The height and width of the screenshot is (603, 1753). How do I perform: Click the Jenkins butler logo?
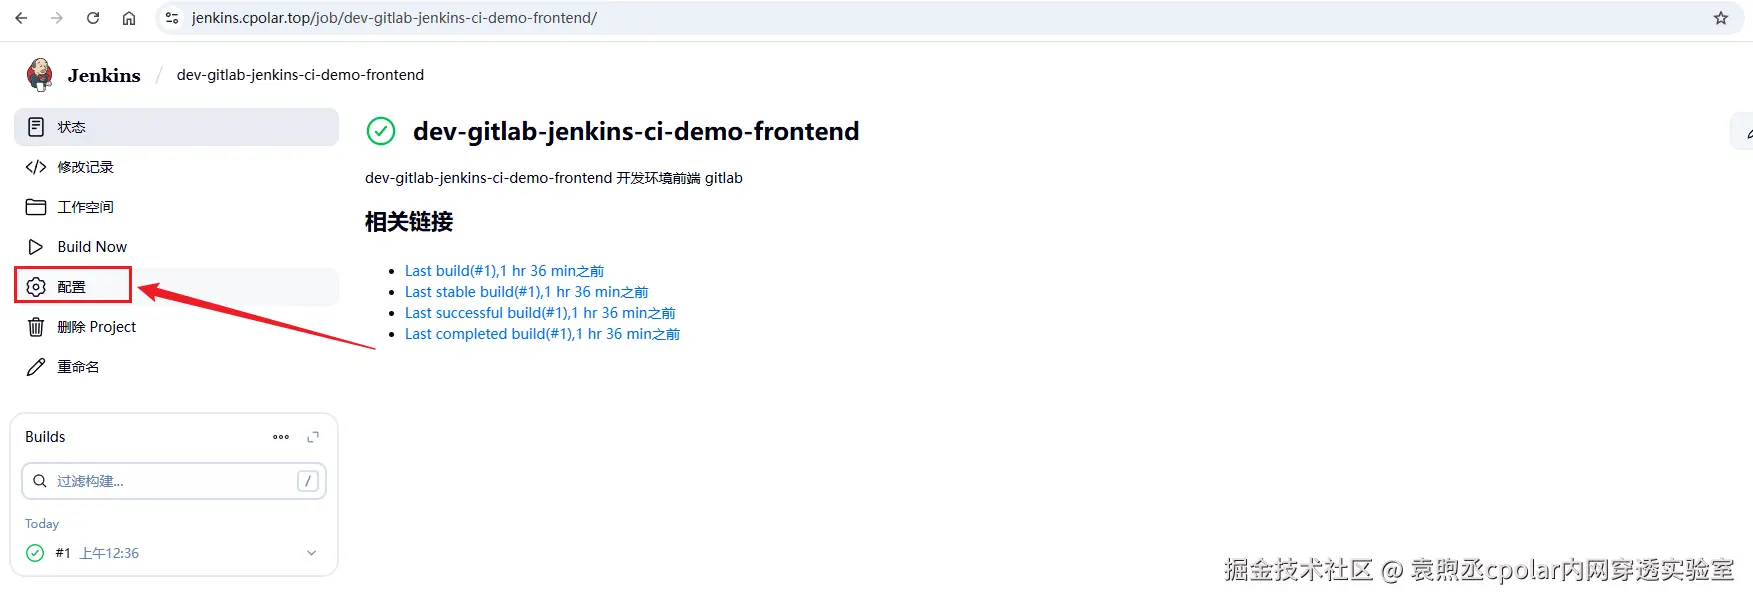40,75
